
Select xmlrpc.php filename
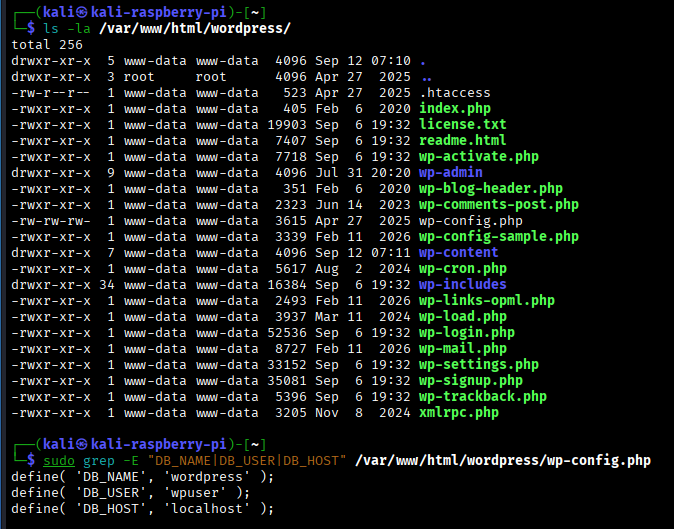click(459, 413)
